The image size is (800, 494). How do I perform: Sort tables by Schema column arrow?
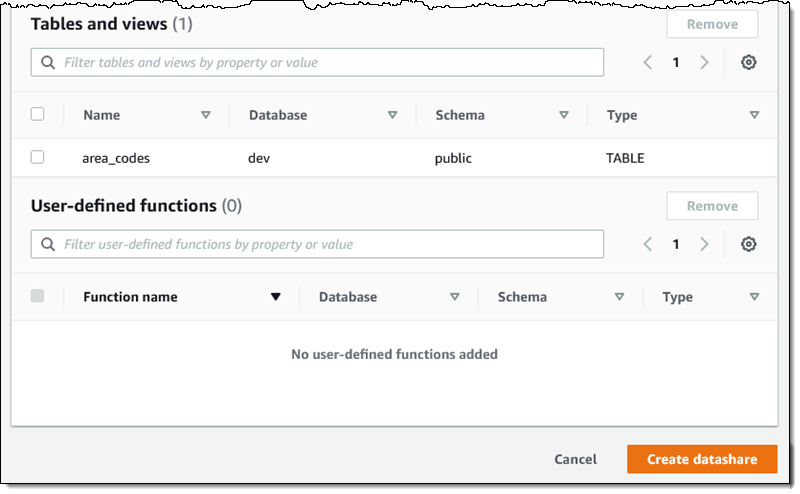pyautogui.click(x=564, y=115)
